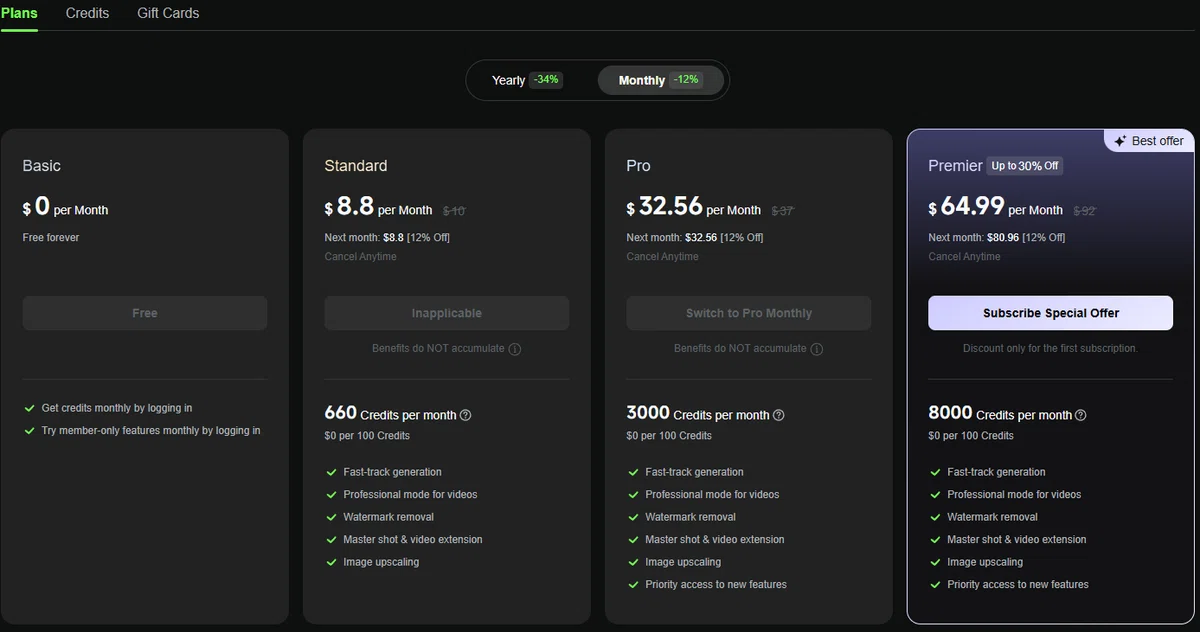Click the Pro plan $32.56 price
This screenshot has width=1200, height=632.
click(665, 206)
